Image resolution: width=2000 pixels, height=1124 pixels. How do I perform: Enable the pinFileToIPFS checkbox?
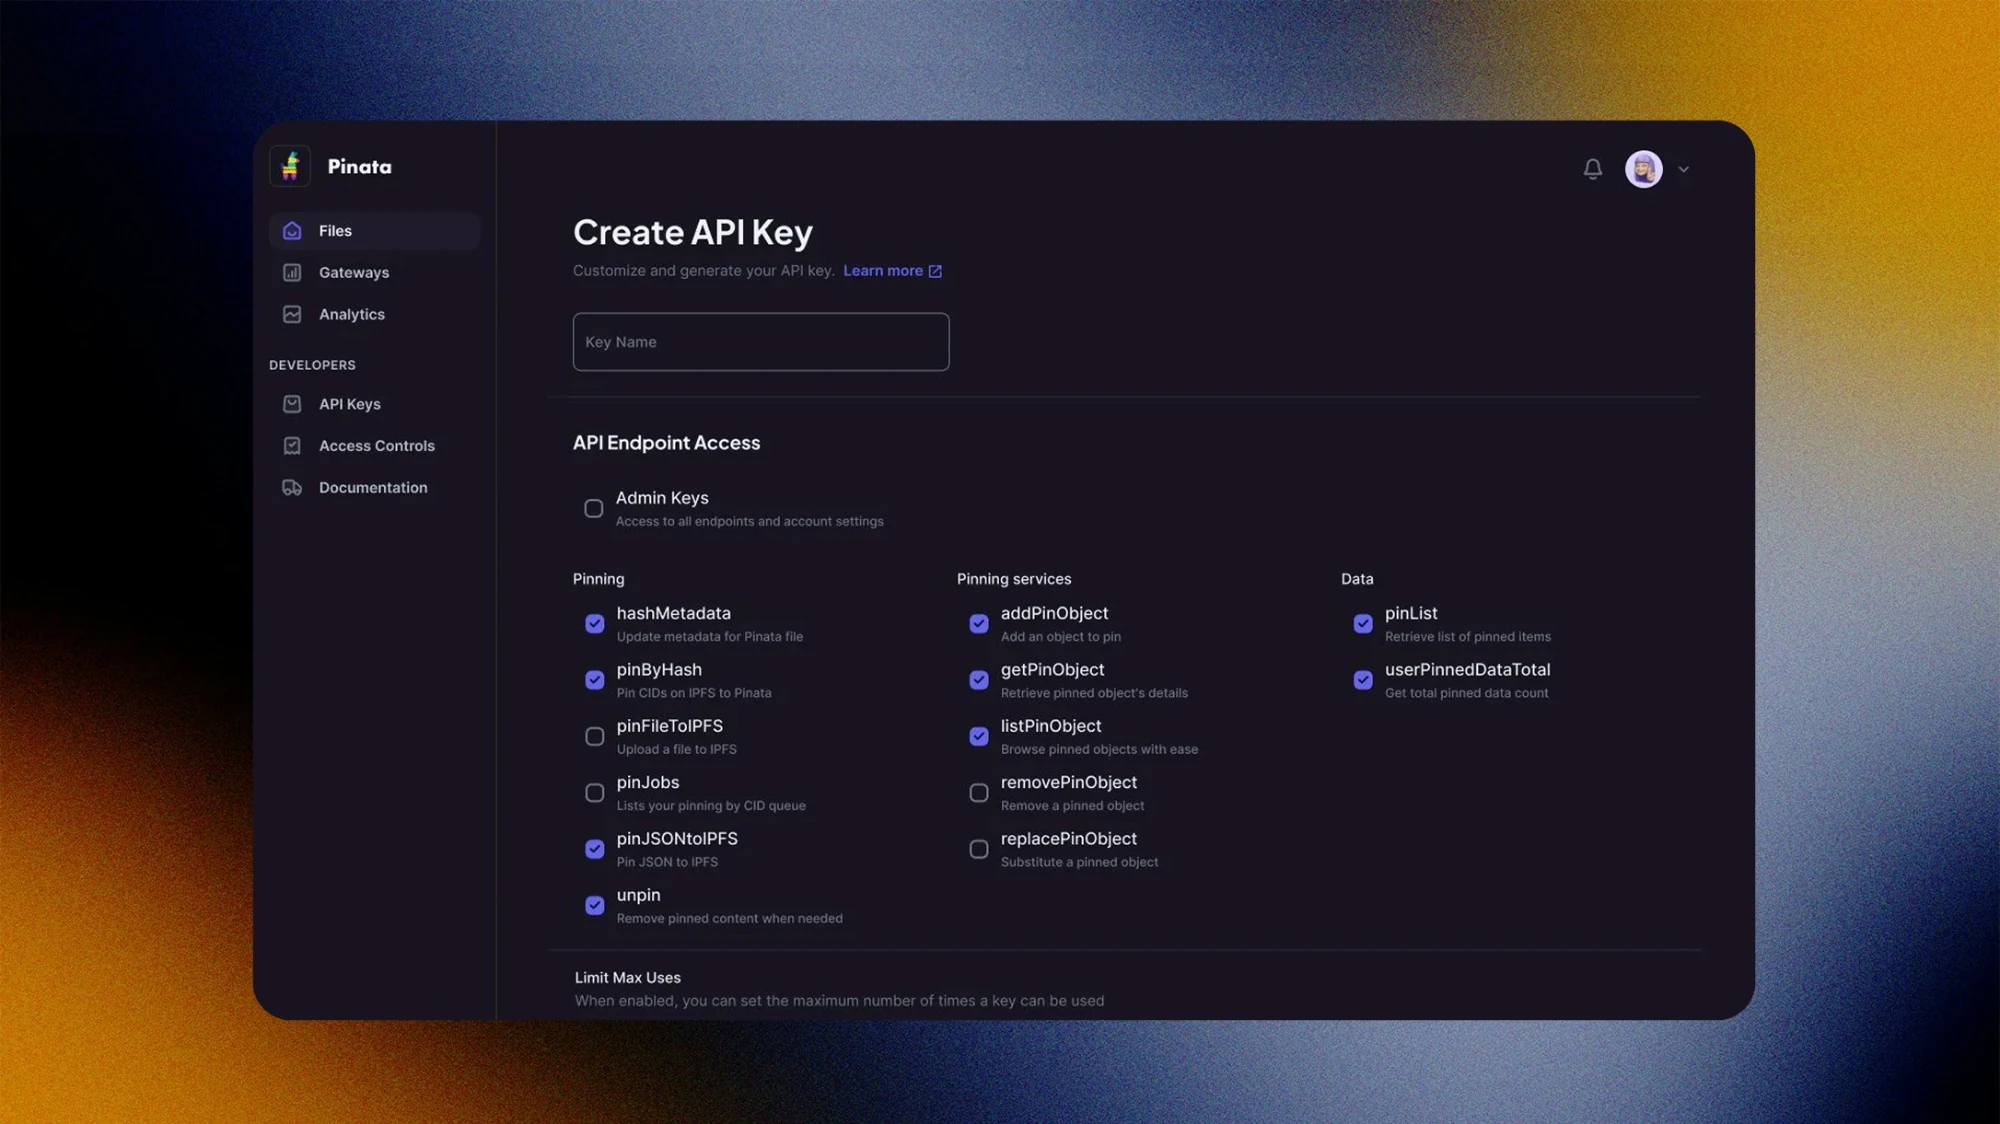pos(595,737)
